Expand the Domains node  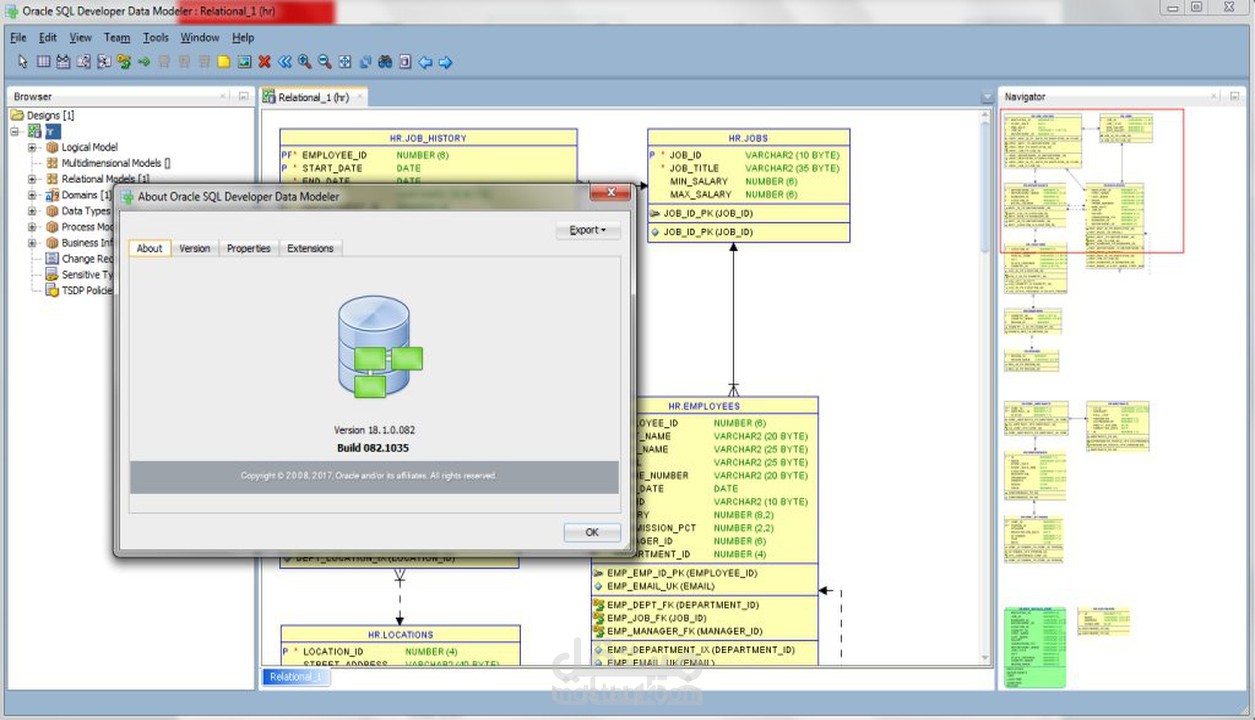coord(32,194)
